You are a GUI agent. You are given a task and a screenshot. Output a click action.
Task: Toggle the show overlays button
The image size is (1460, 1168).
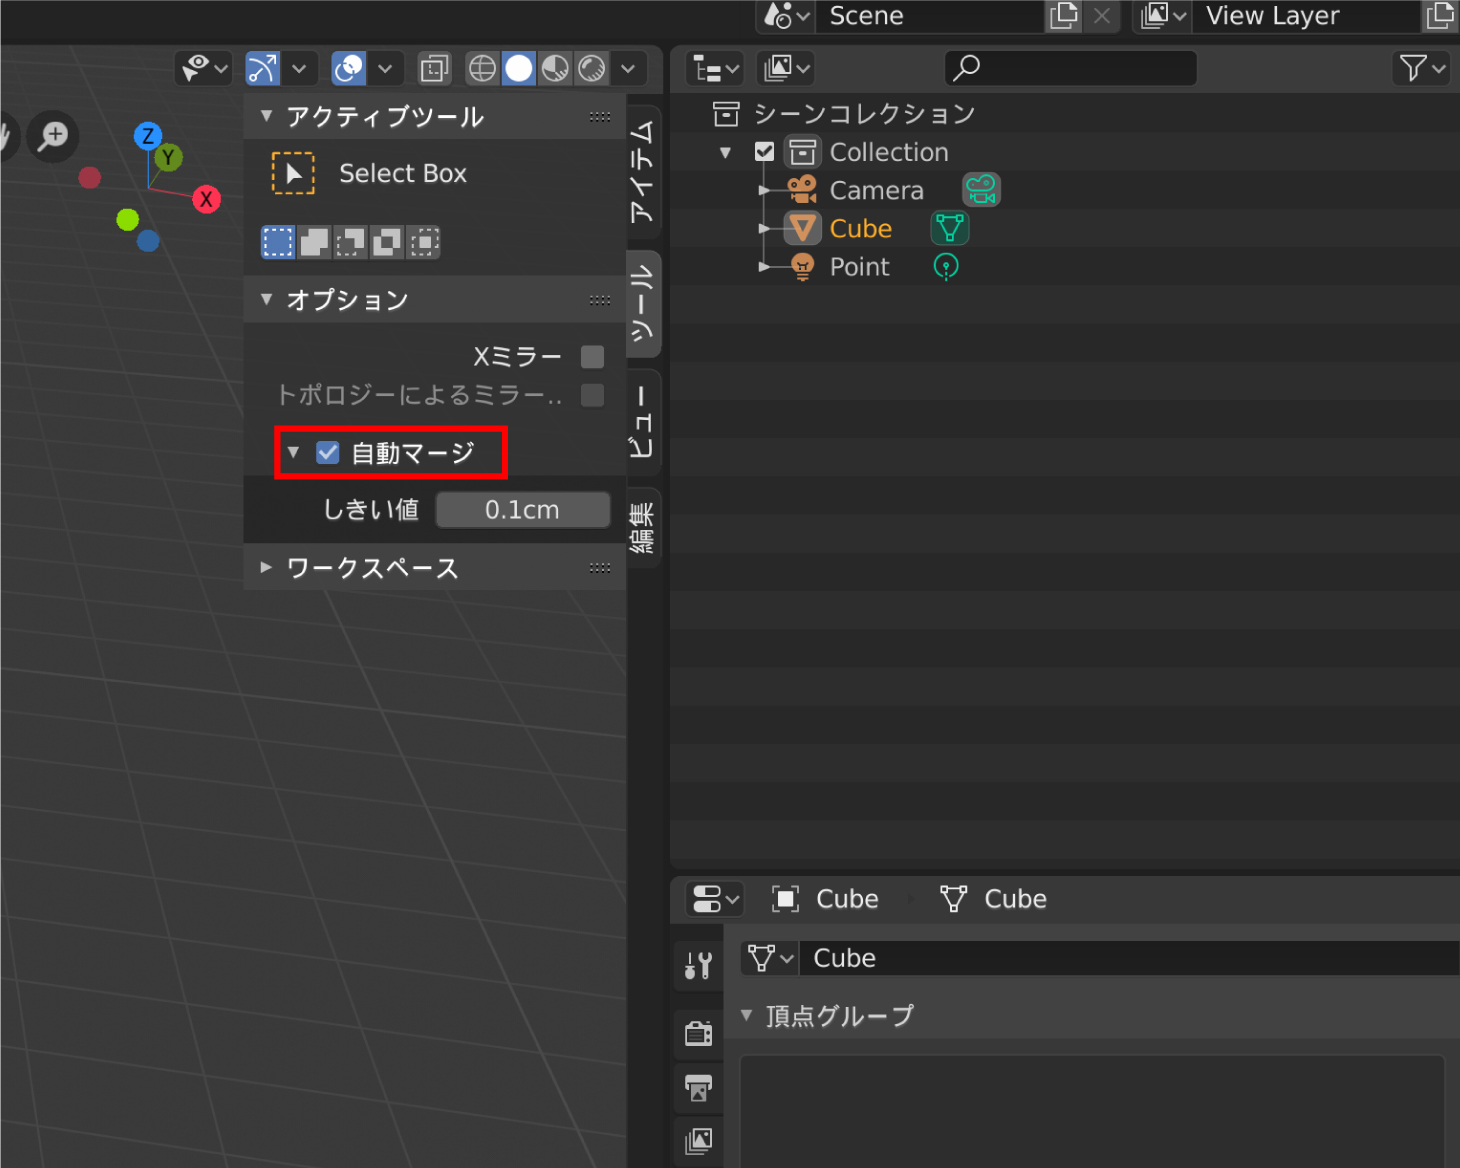(349, 68)
